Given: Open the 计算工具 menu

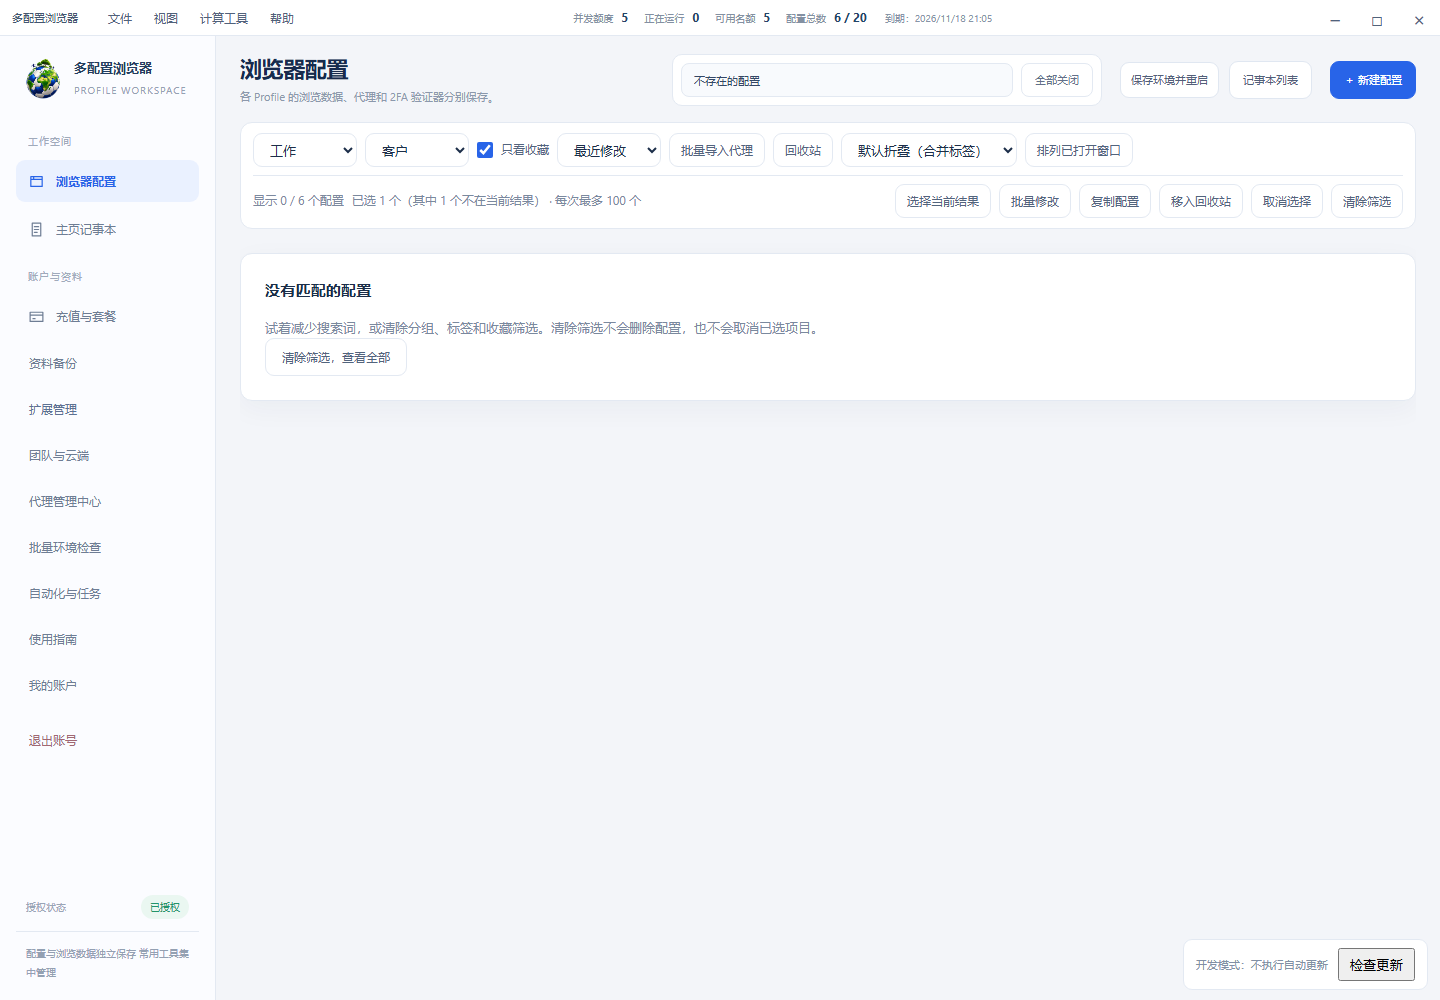Looking at the screenshot, I should click(224, 18).
